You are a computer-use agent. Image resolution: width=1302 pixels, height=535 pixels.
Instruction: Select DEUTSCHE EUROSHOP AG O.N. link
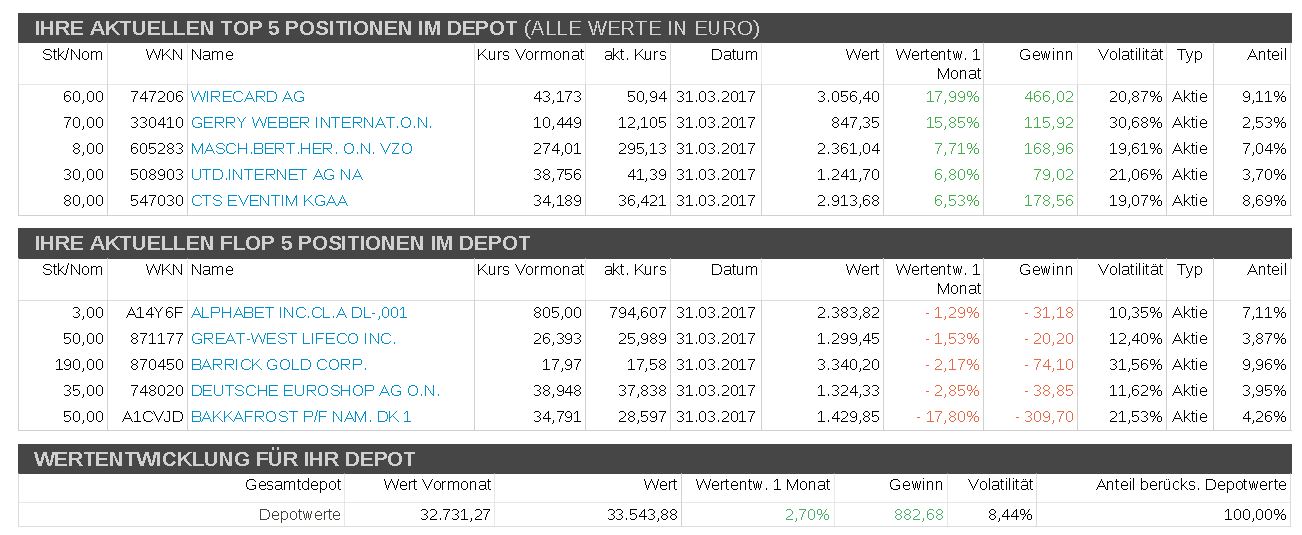pos(315,391)
